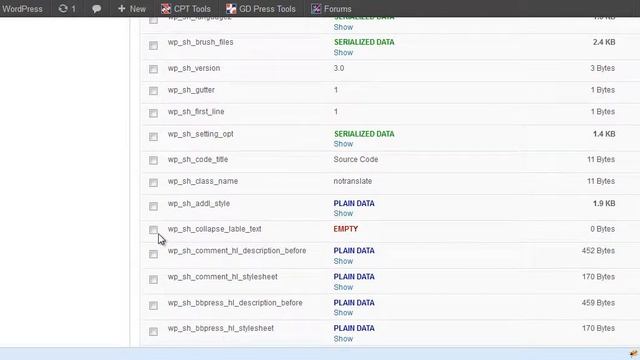Screen dimensions: 640x360
Task: Open the updates icon in admin bar
Action: click(63, 9)
